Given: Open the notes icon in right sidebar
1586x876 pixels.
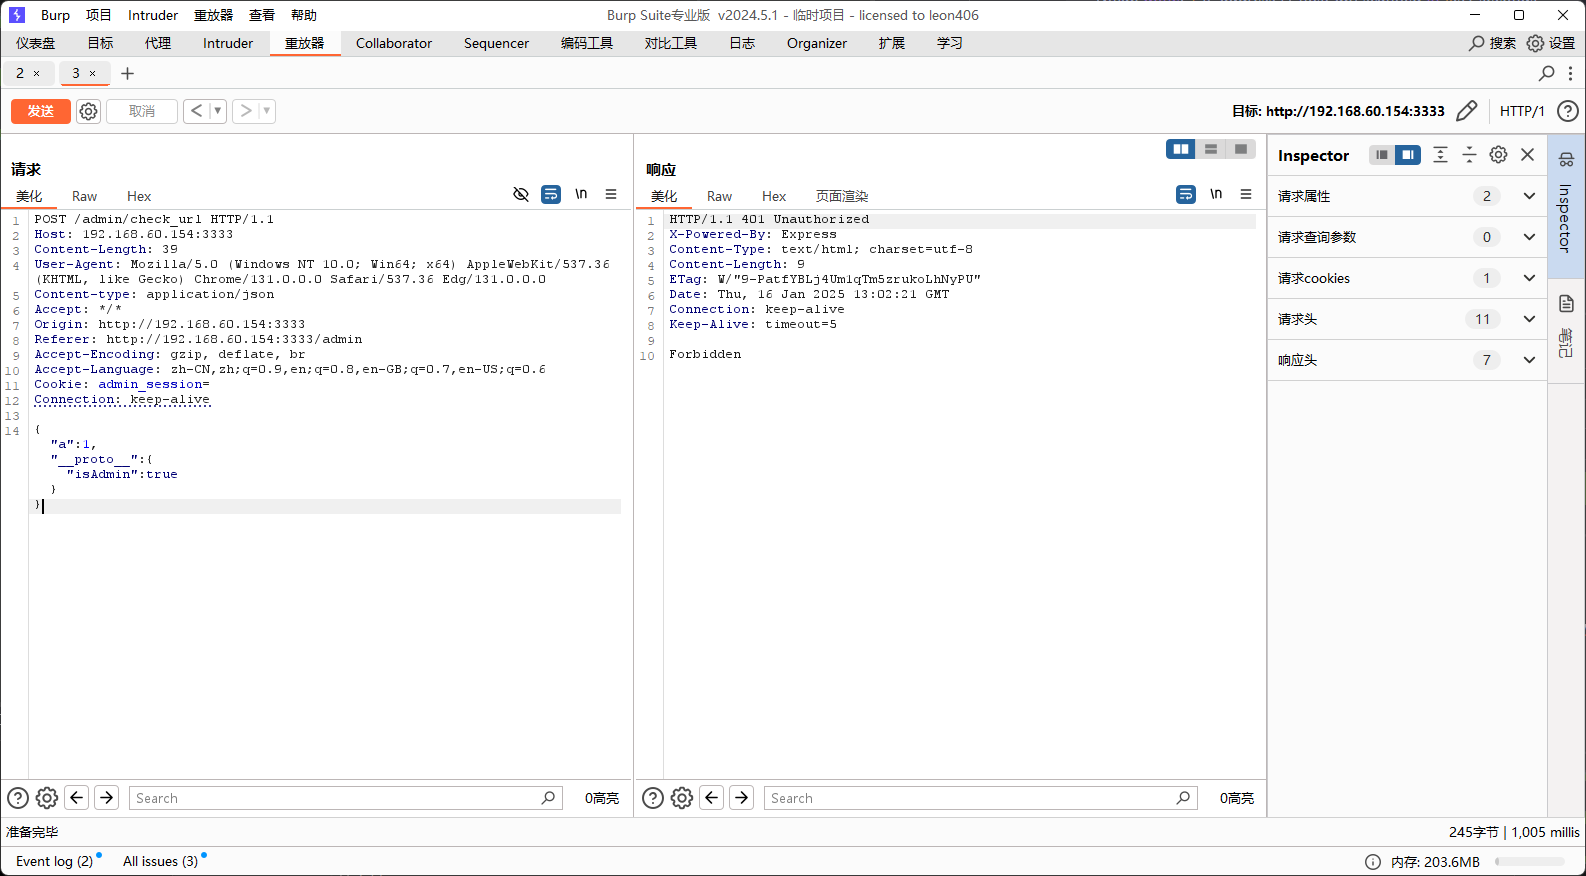Looking at the screenshot, I should (1566, 304).
